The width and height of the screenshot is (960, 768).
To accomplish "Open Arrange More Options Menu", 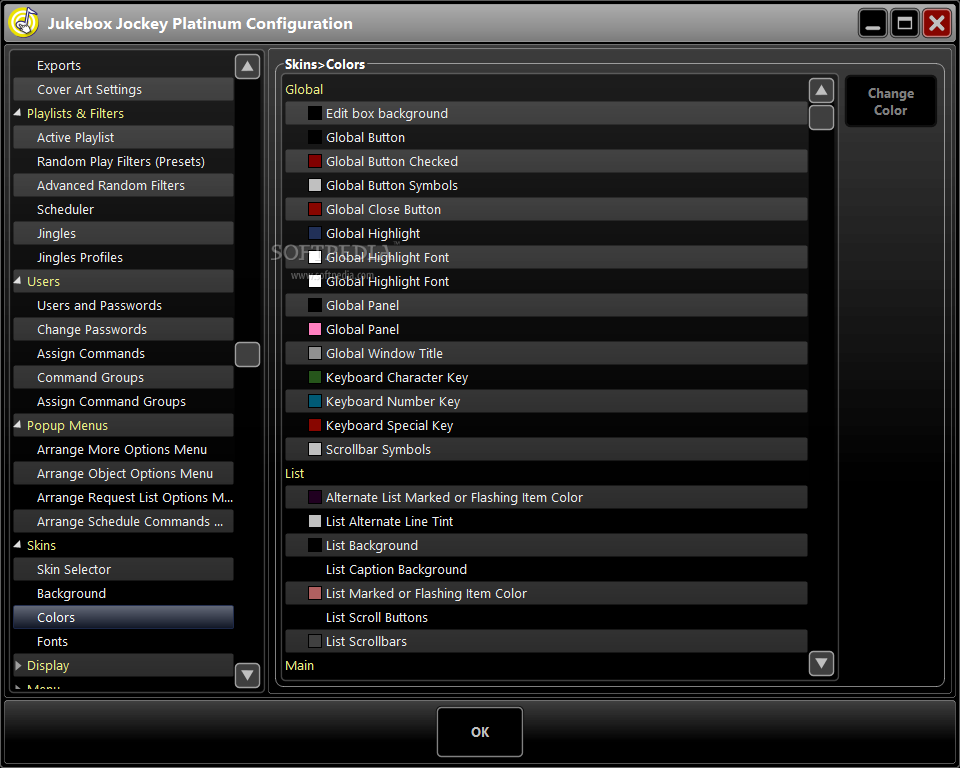I will [x=123, y=450].
